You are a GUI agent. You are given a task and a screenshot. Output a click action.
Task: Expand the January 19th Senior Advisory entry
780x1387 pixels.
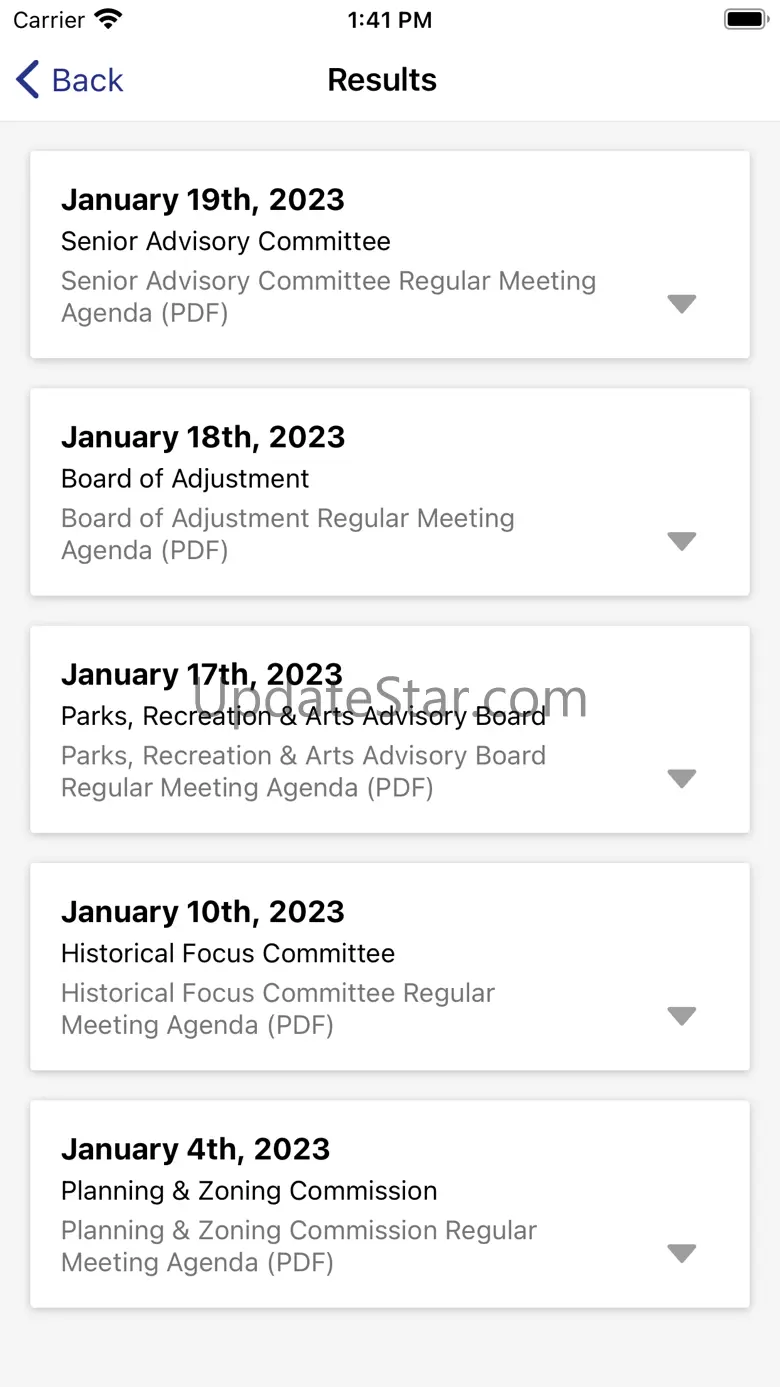(681, 304)
